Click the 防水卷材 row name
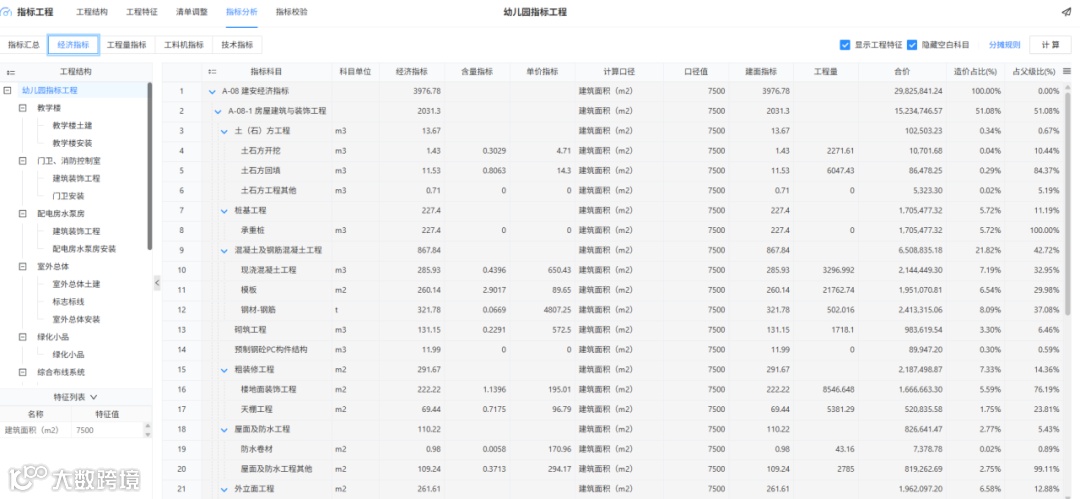The width and height of the screenshot is (1080, 499). (257, 449)
